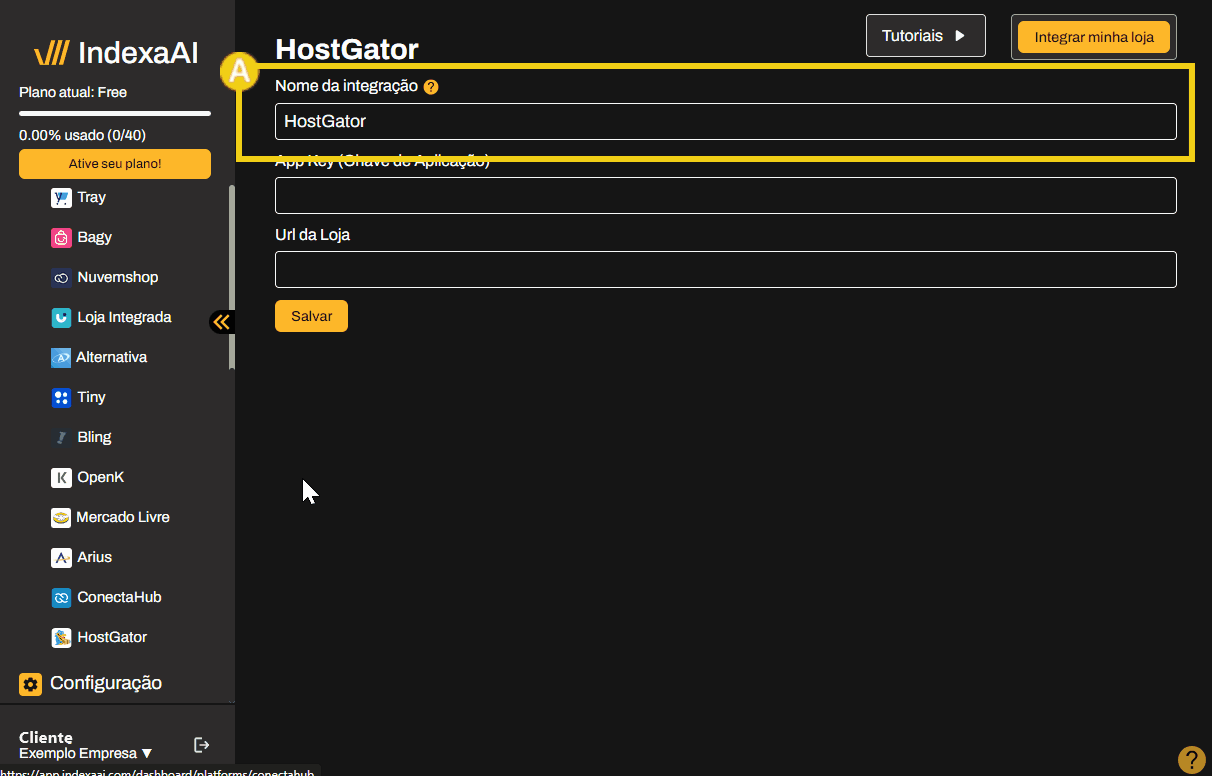This screenshot has height=776, width=1212.
Task: Click the help question mark icon in corner
Action: coord(1191,760)
